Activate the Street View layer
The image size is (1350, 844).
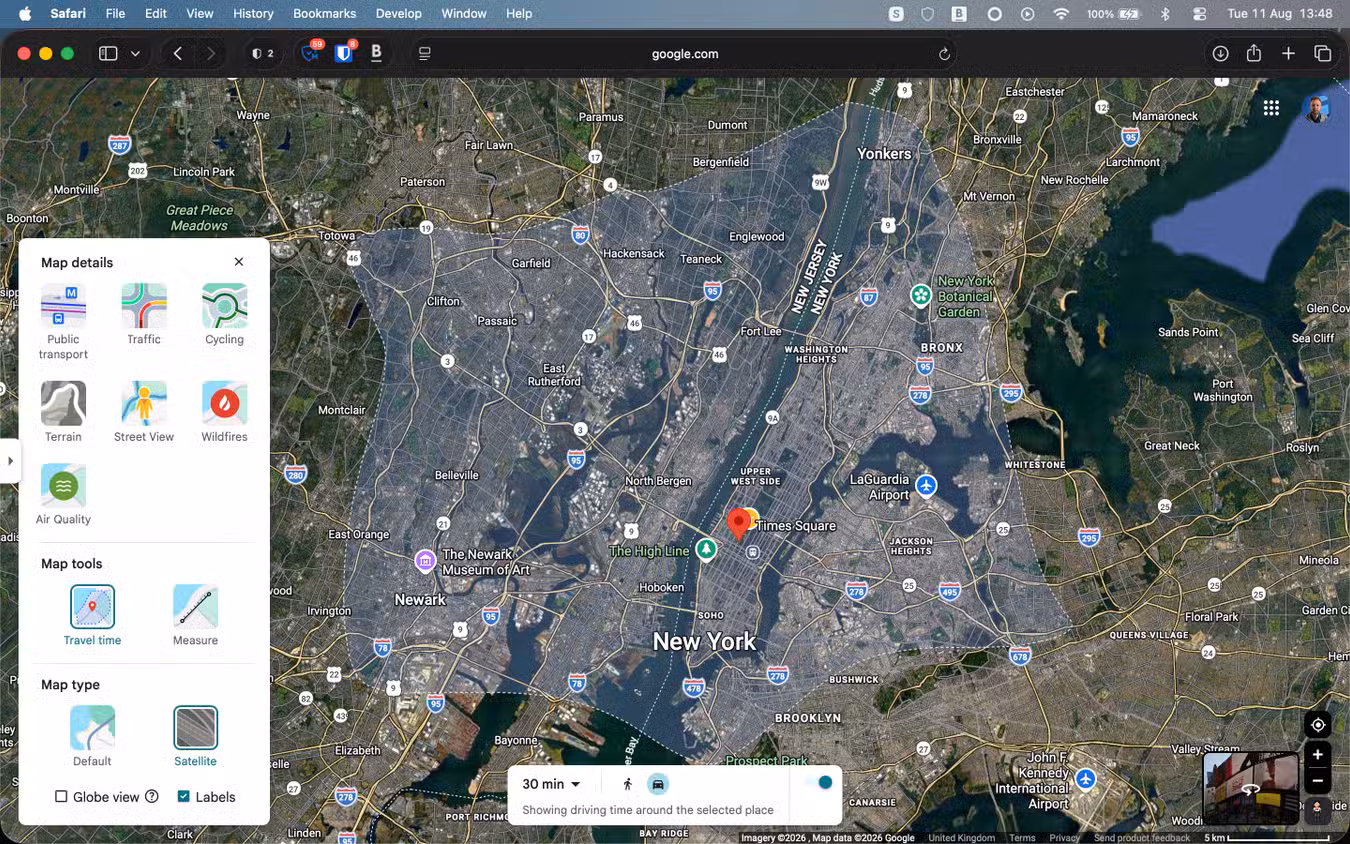click(144, 411)
